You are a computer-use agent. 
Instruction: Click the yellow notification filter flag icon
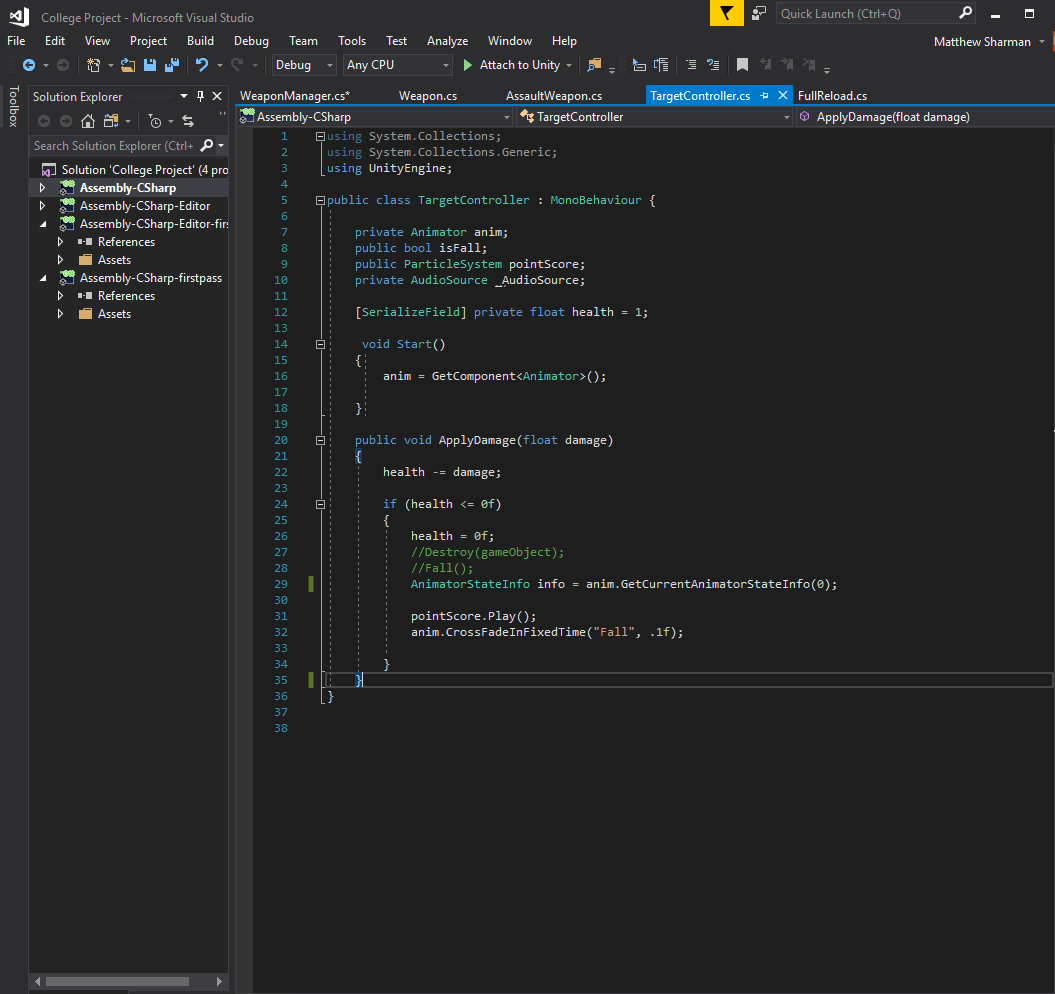(x=727, y=13)
